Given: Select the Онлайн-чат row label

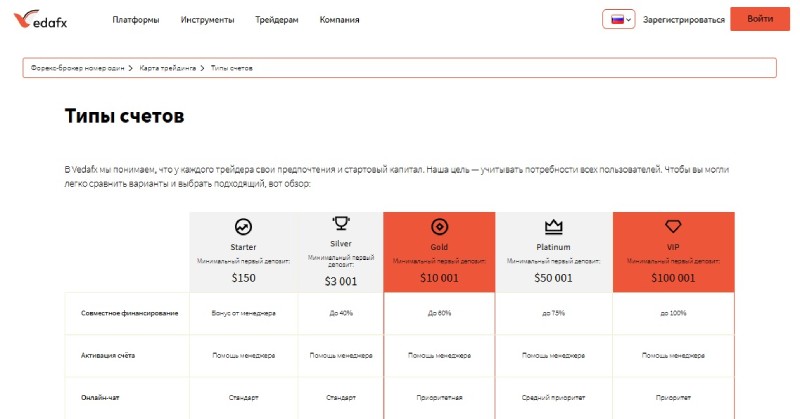Looking at the screenshot, I should (x=100, y=398).
